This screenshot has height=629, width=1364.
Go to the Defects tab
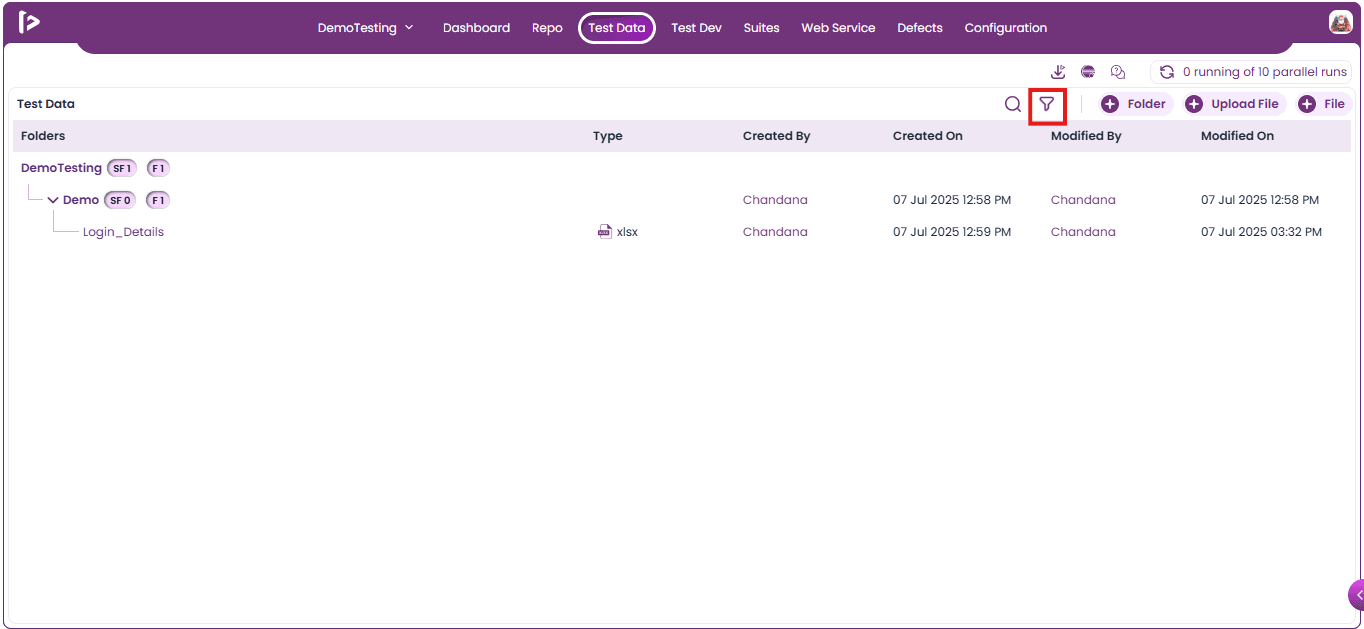(920, 28)
